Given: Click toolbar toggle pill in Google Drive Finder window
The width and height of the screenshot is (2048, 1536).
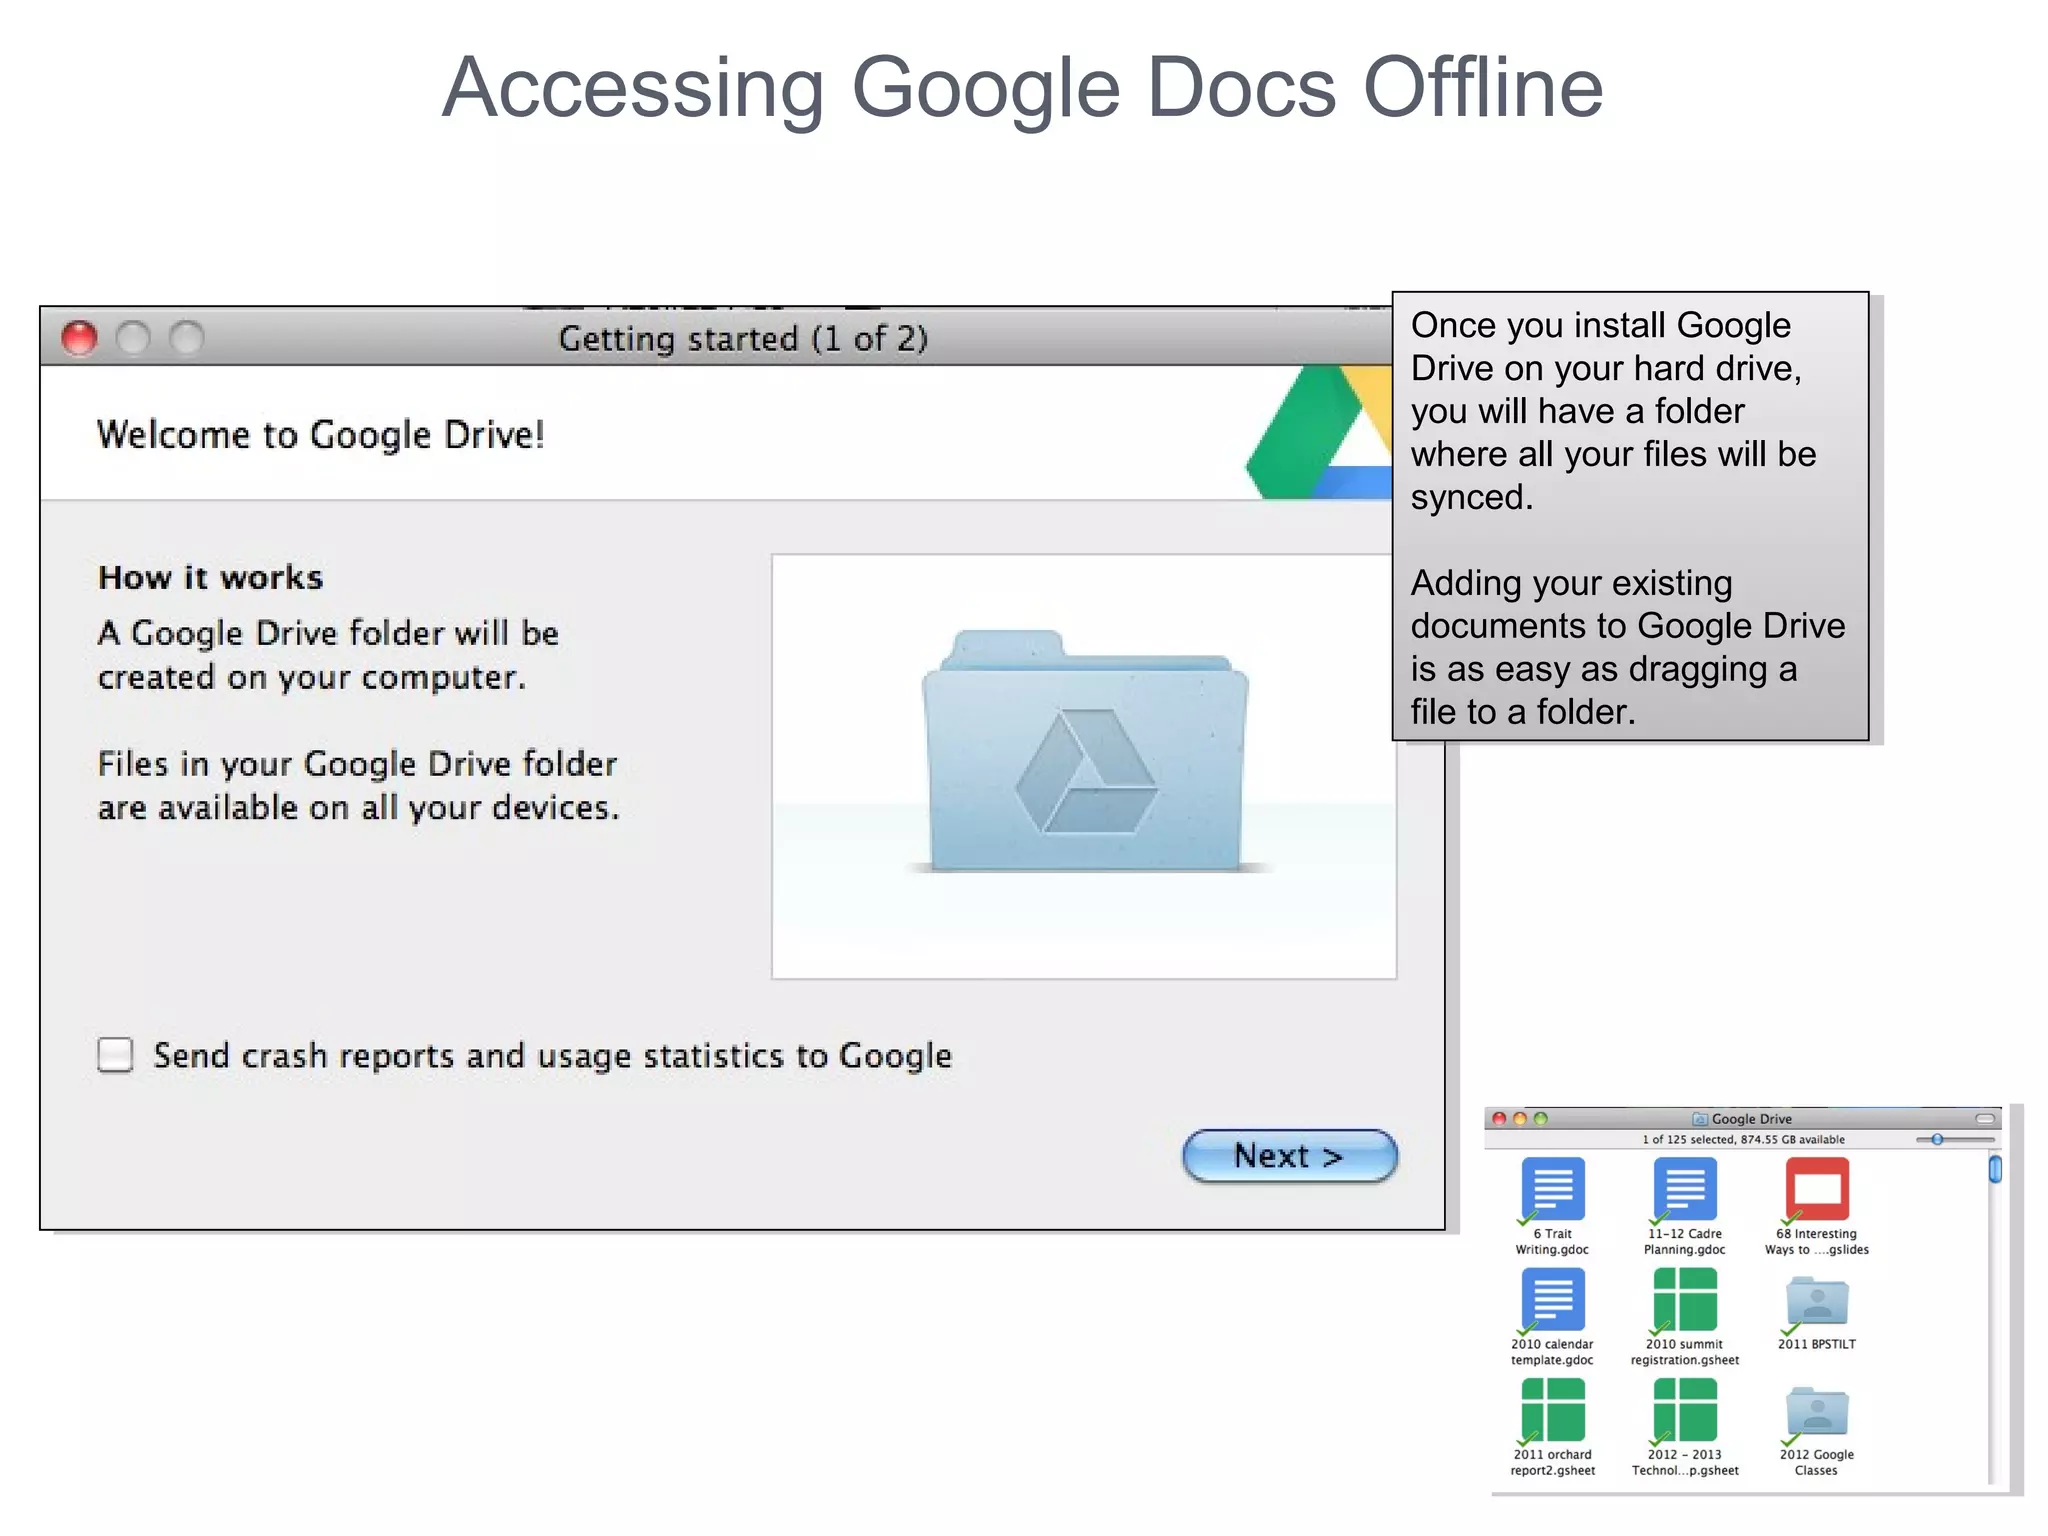Looking at the screenshot, I should click(x=1985, y=1119).
